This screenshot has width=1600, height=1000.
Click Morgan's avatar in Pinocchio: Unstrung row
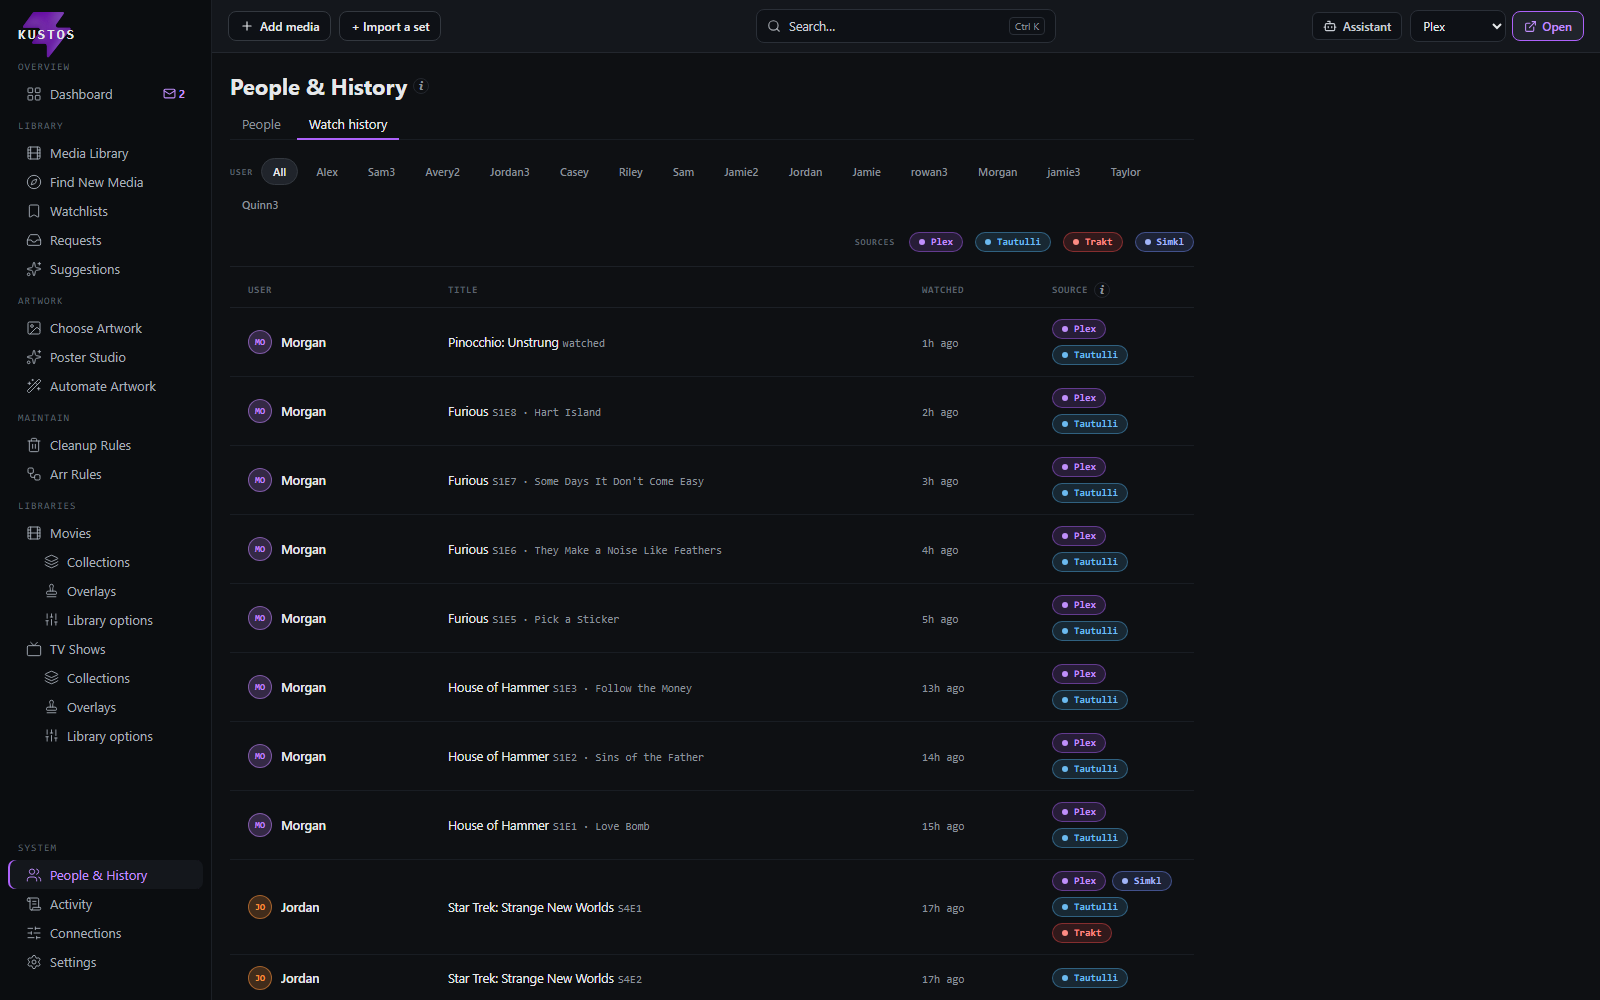[260, 342]
